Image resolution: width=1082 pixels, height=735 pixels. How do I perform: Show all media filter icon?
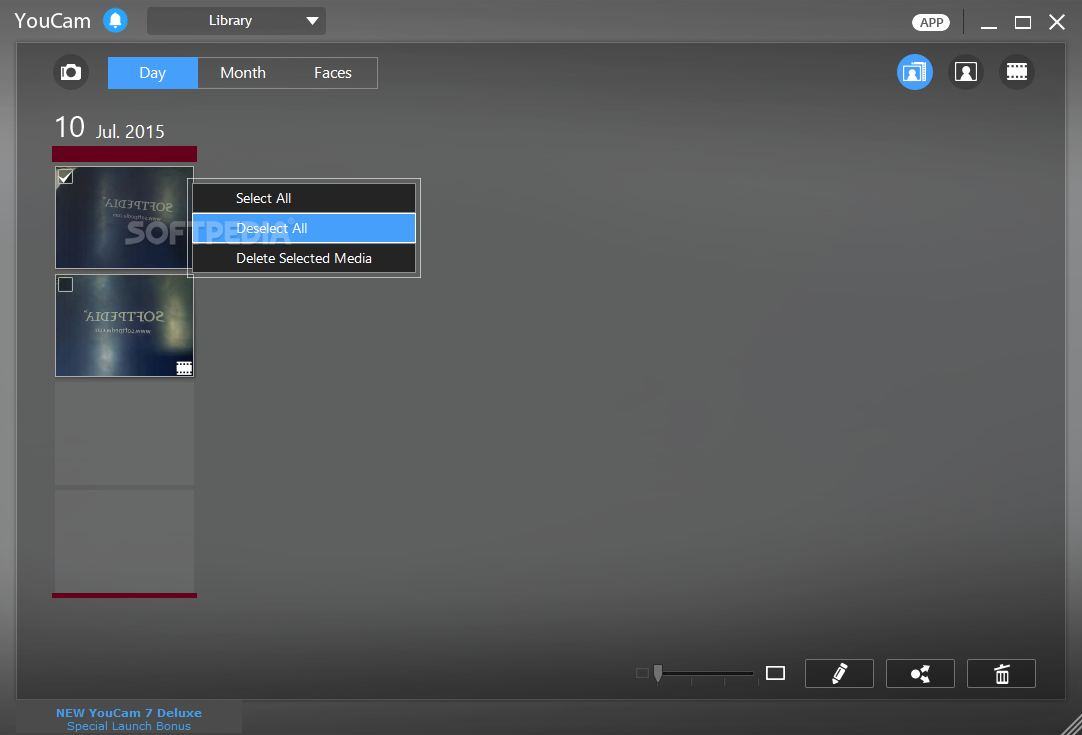pyautogui.click(x=914, y=72)
